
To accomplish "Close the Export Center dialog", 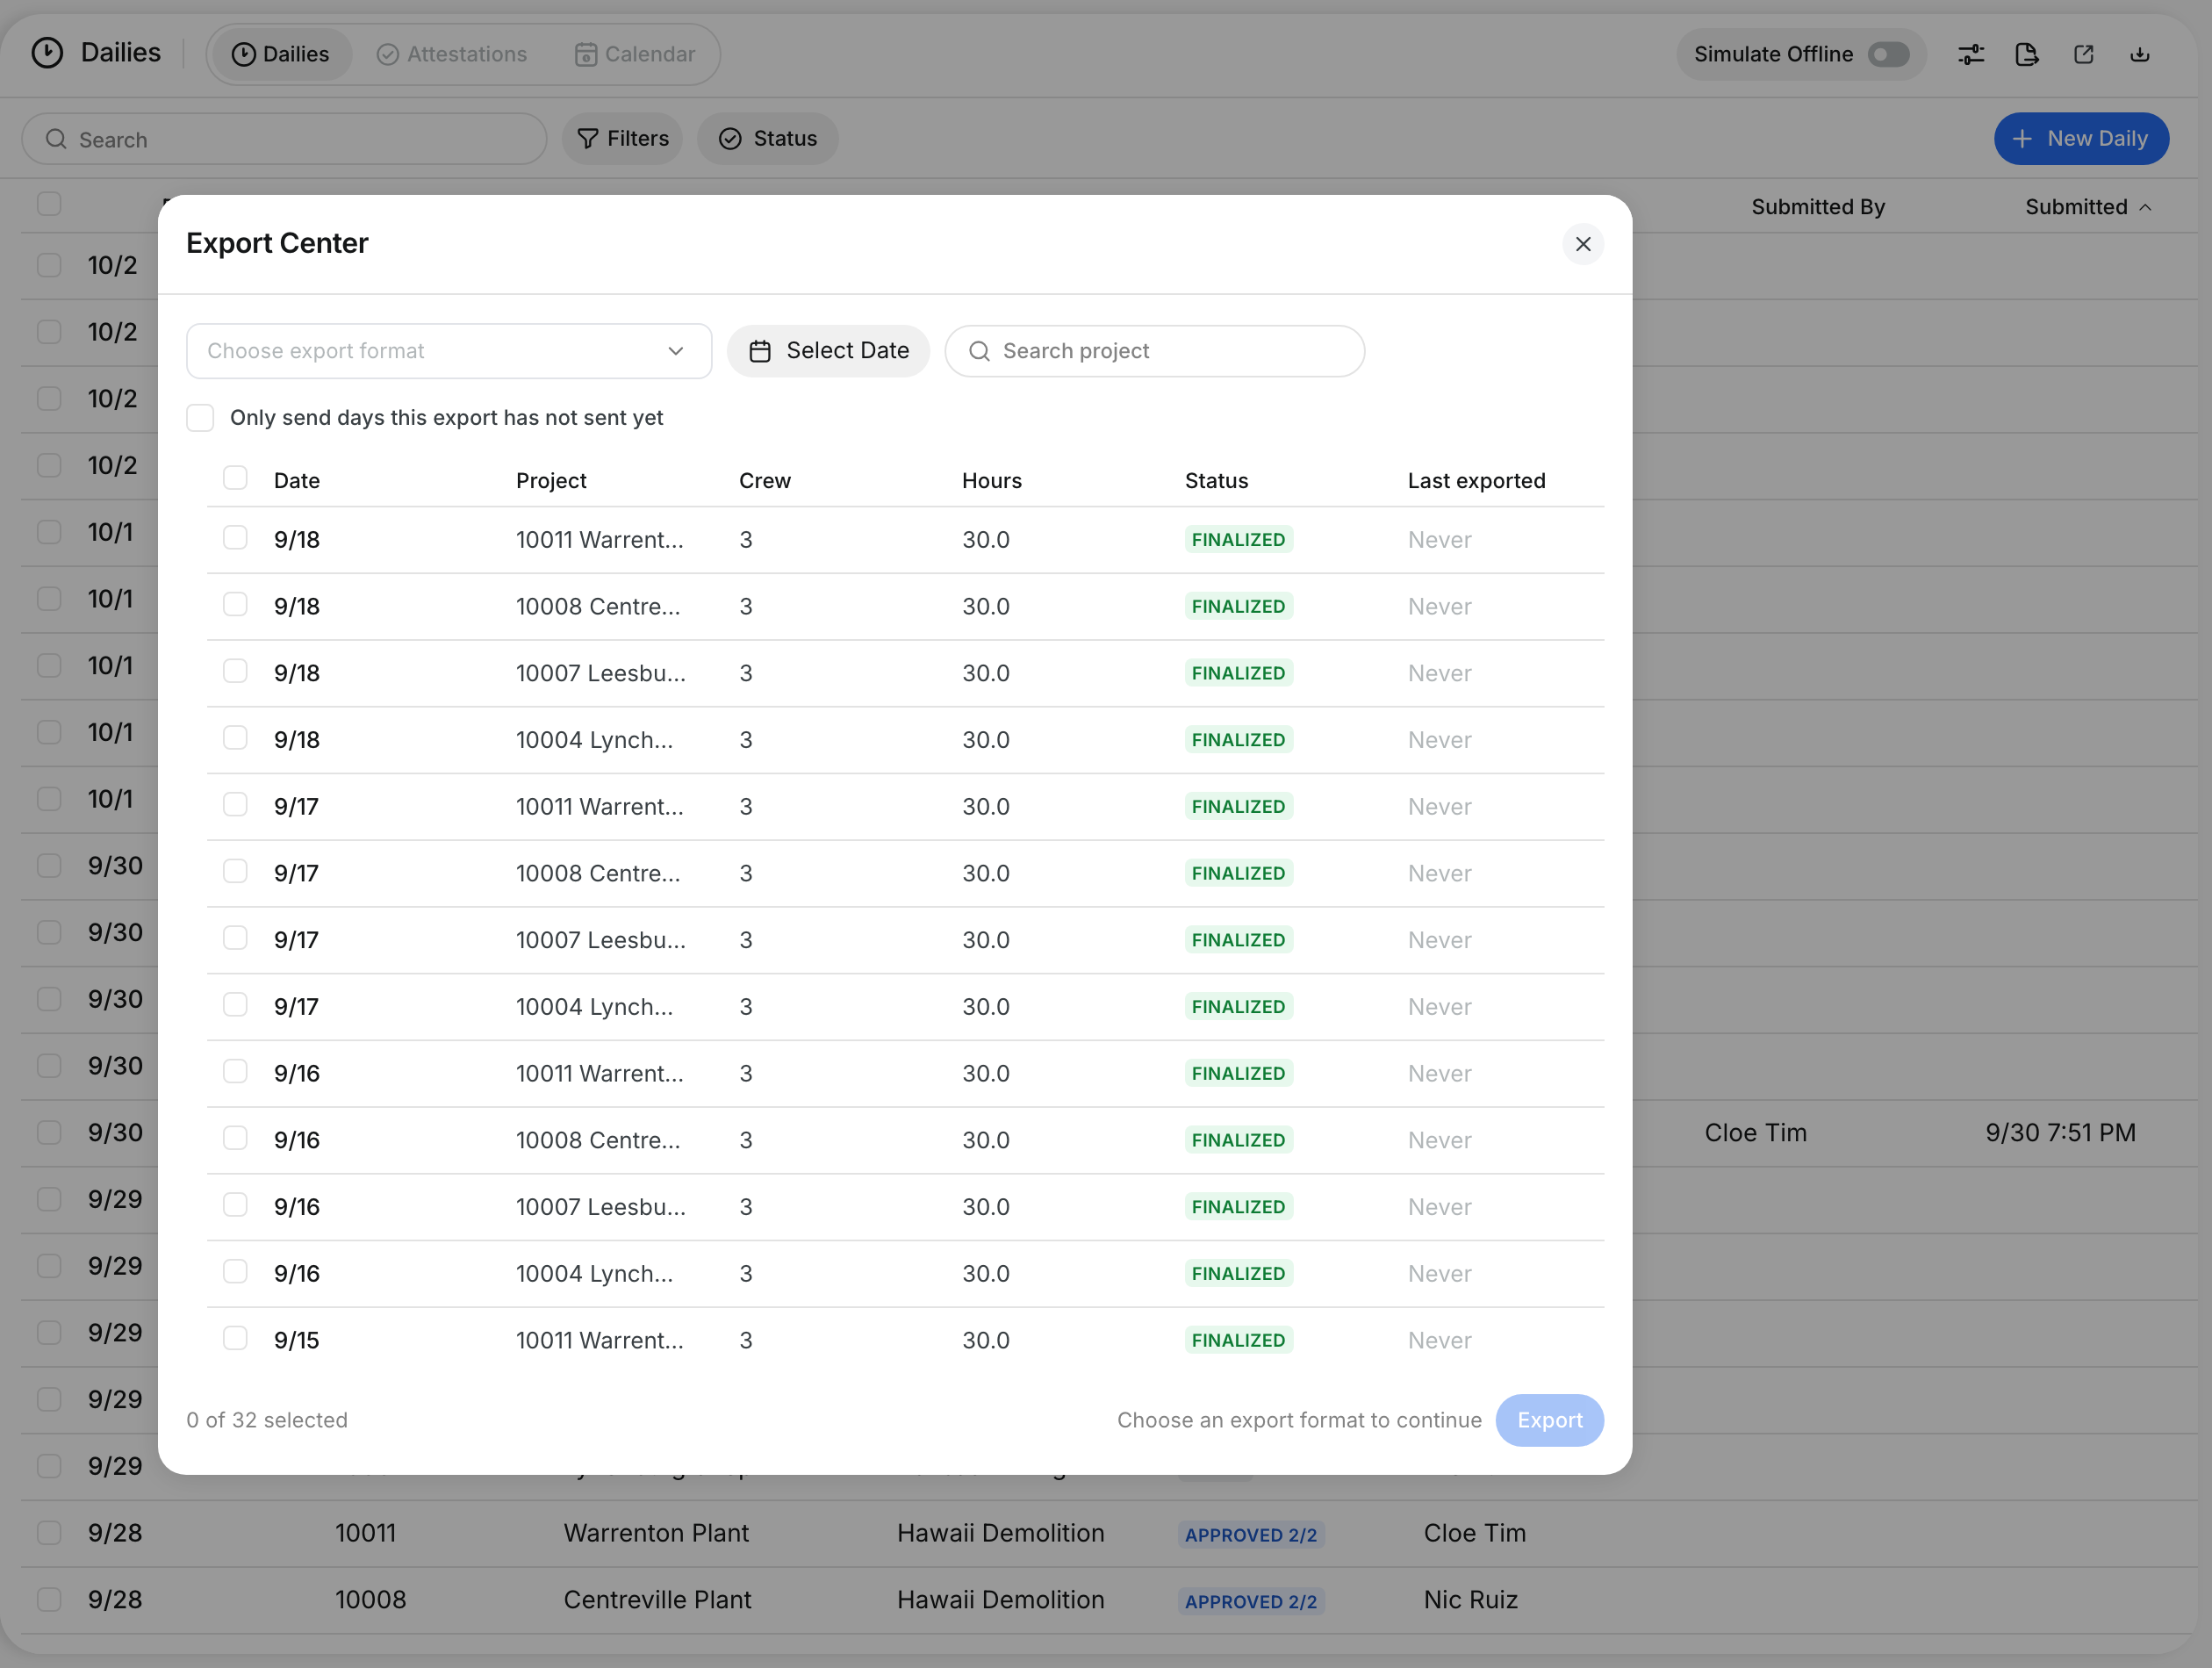I will point(1582,244).
